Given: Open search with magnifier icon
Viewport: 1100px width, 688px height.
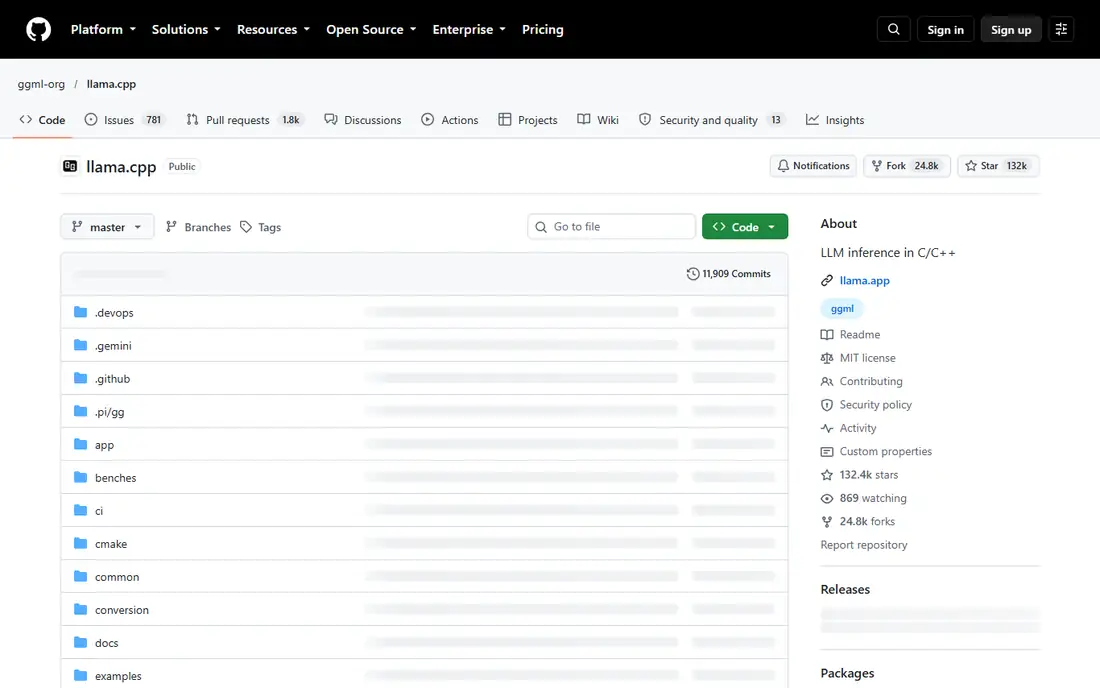Looking at the screenshot, I should (x=893, y=29).
